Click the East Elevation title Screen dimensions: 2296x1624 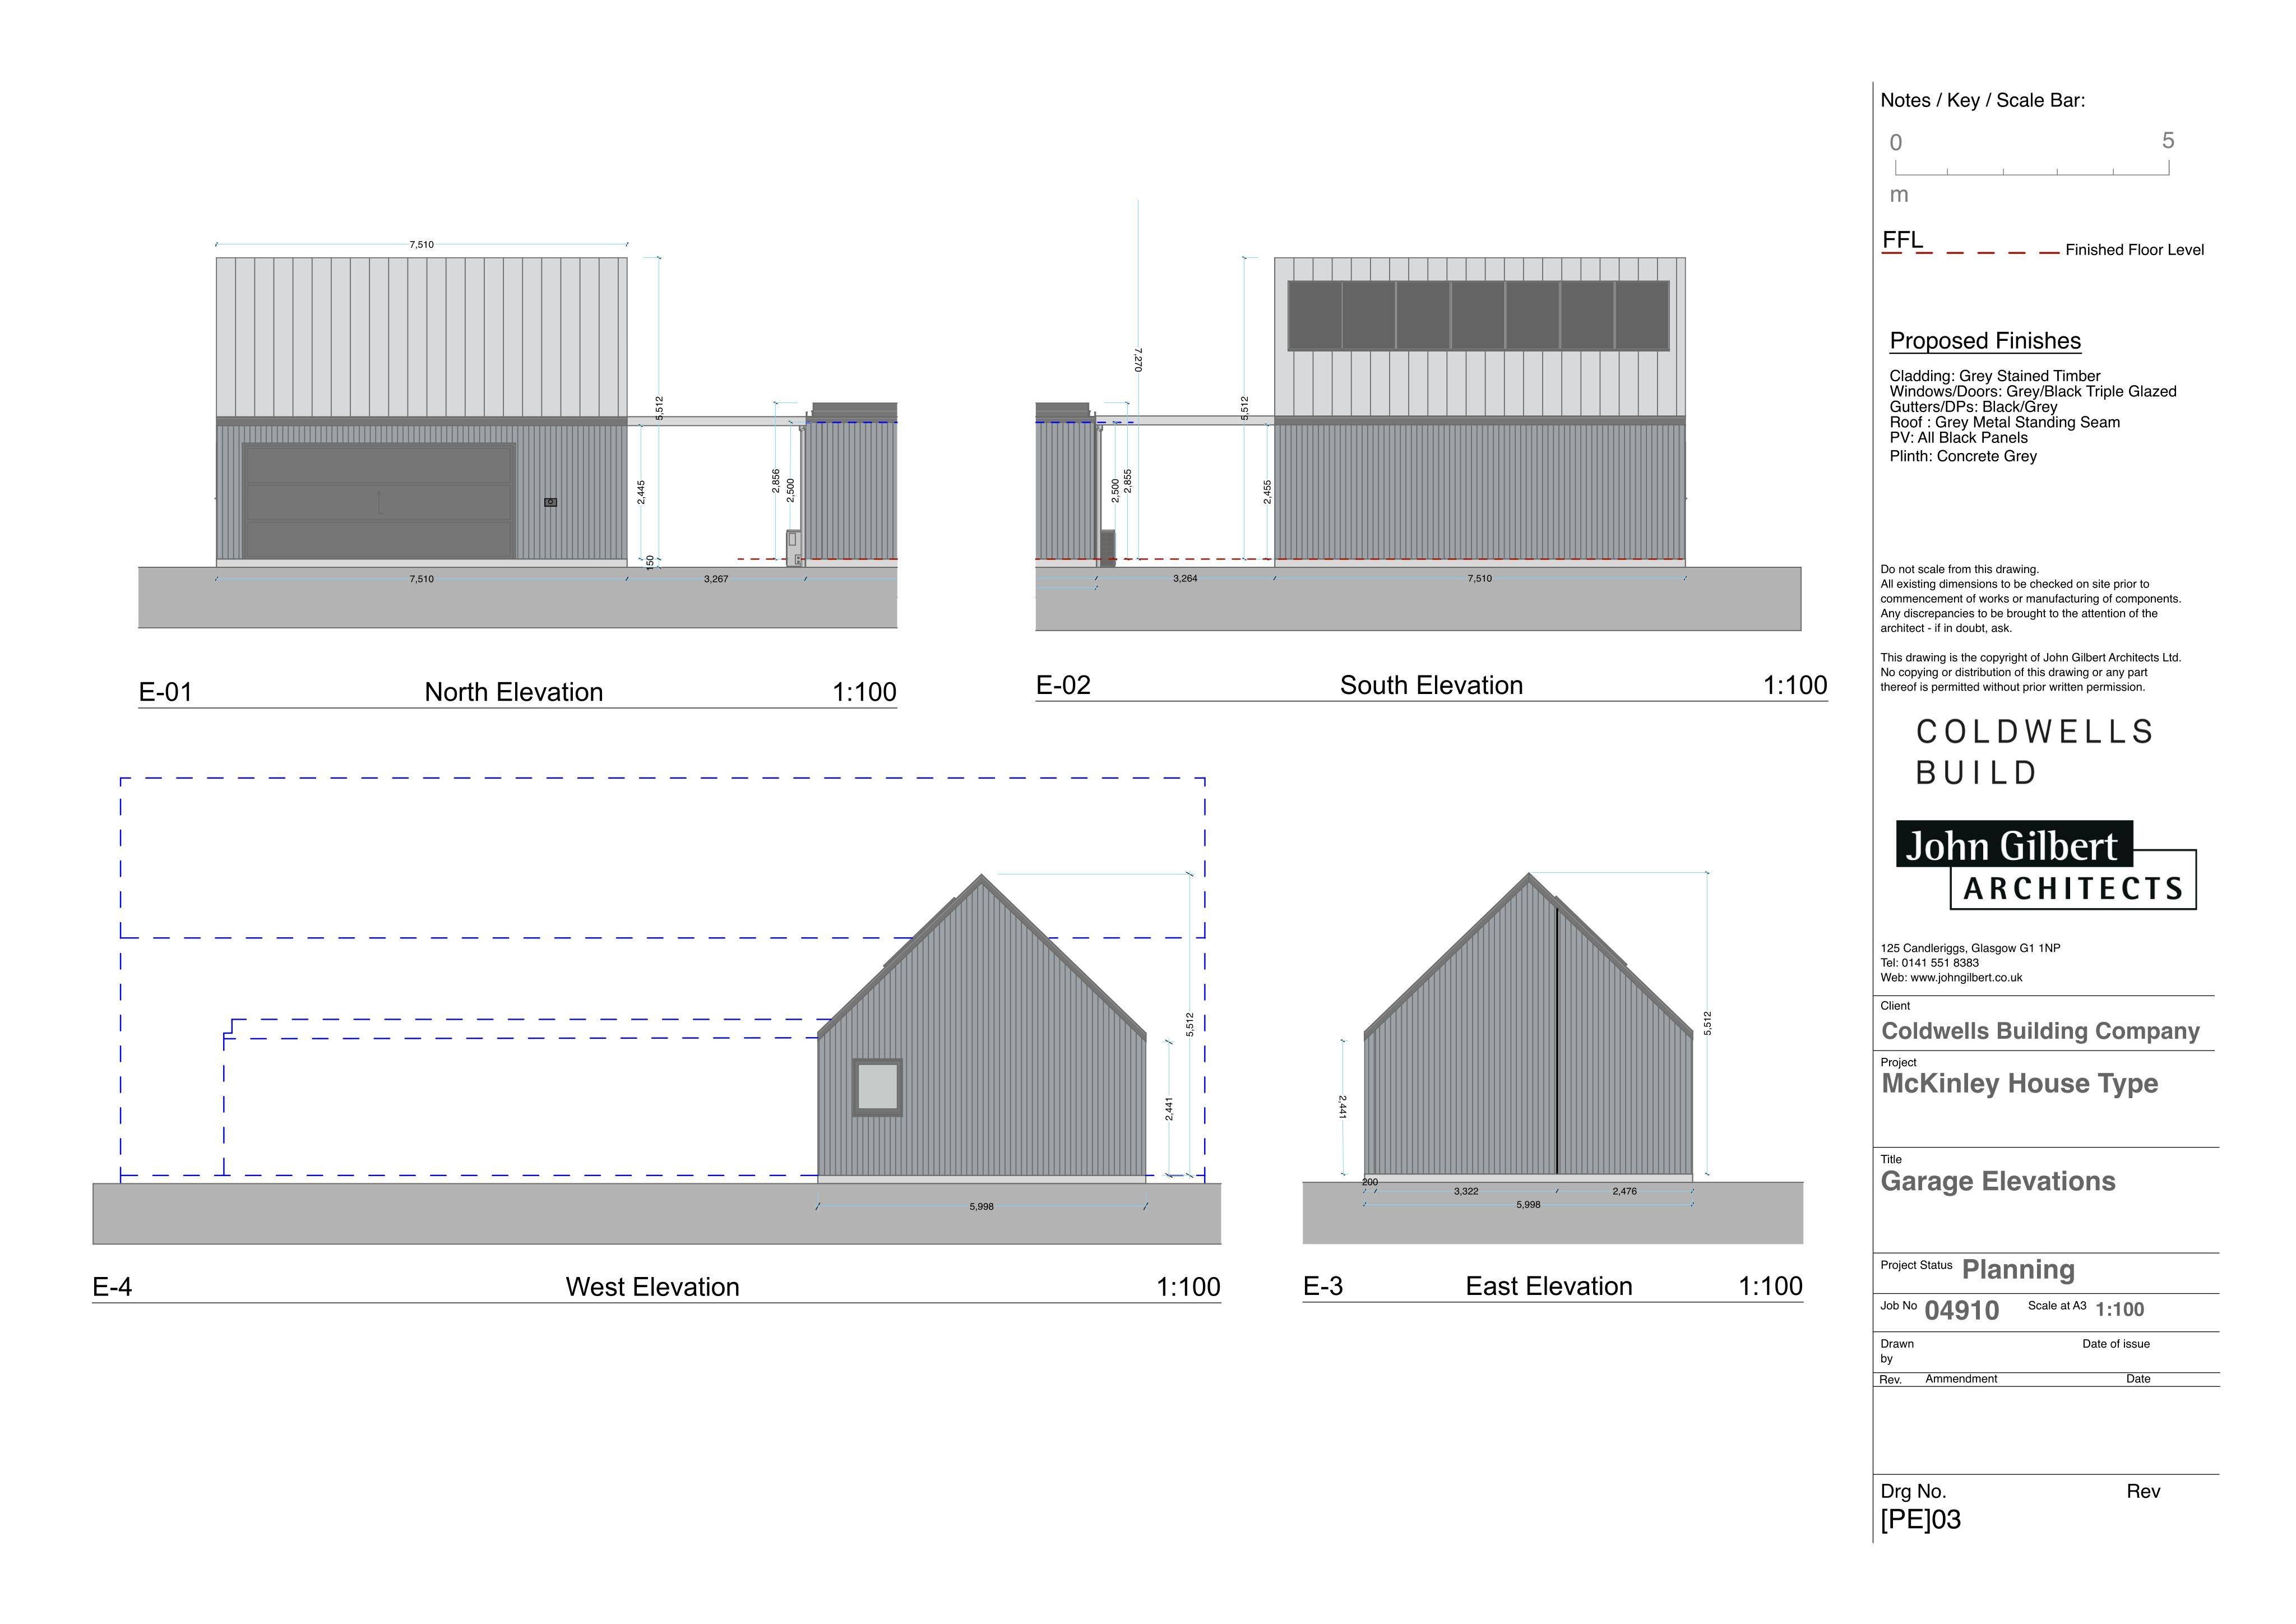point(1548,1286)
